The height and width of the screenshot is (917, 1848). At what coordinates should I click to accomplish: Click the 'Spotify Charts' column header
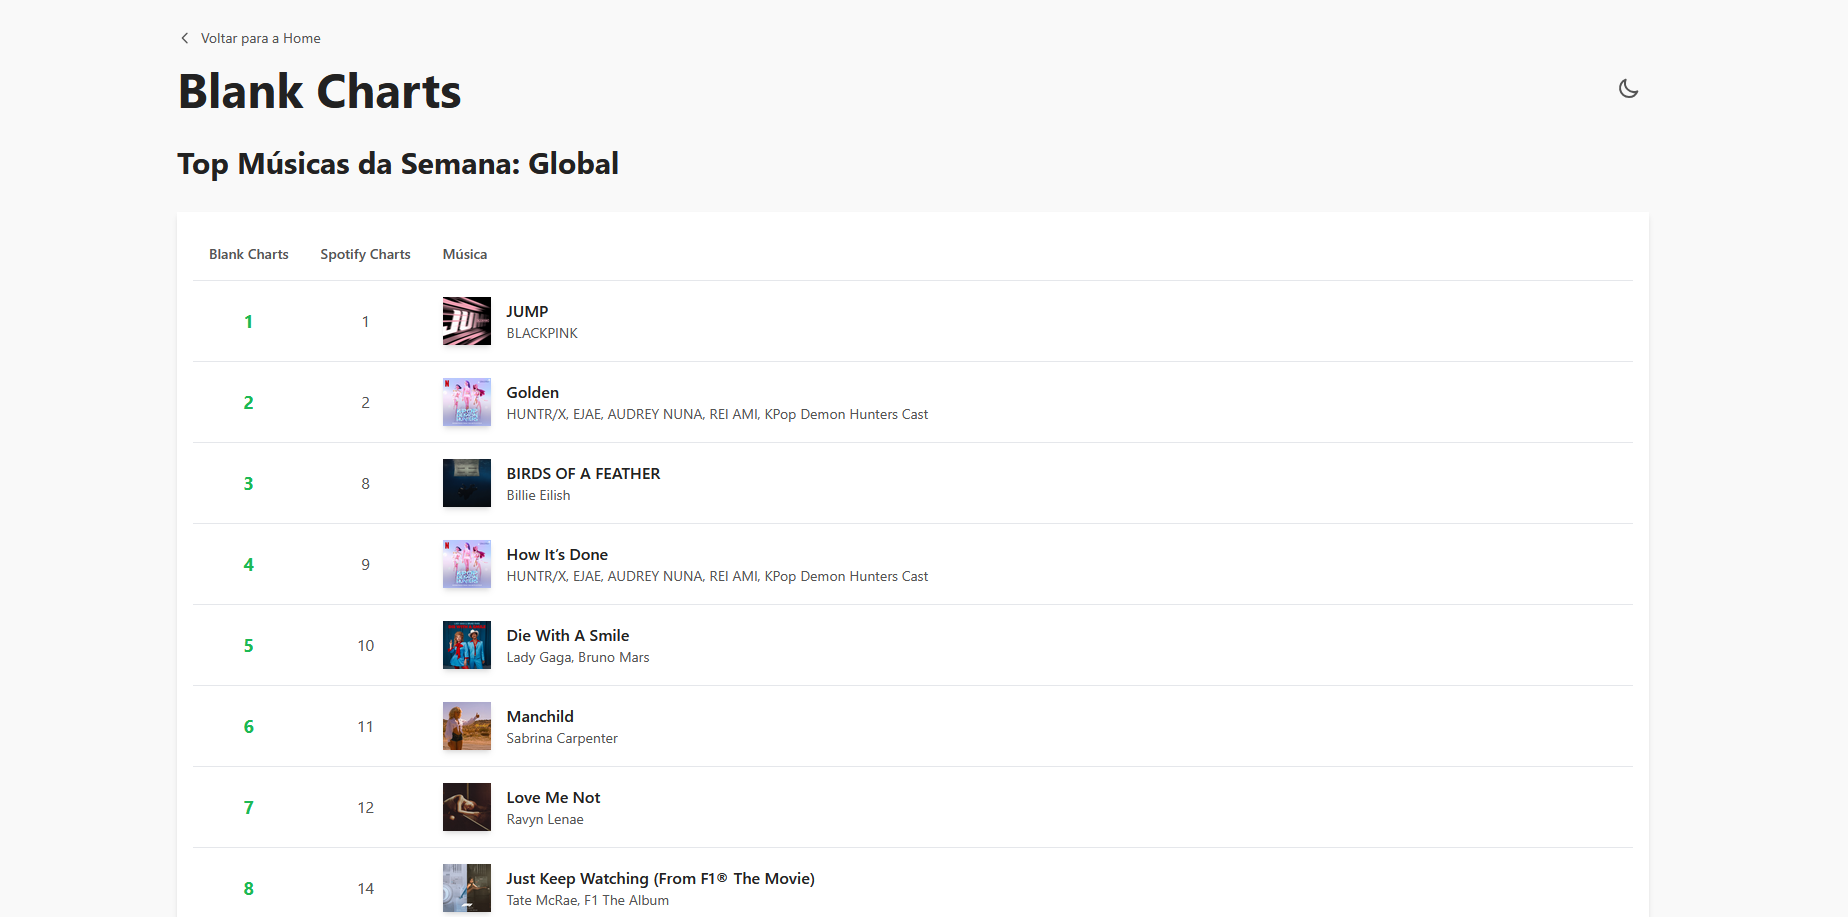365,254
